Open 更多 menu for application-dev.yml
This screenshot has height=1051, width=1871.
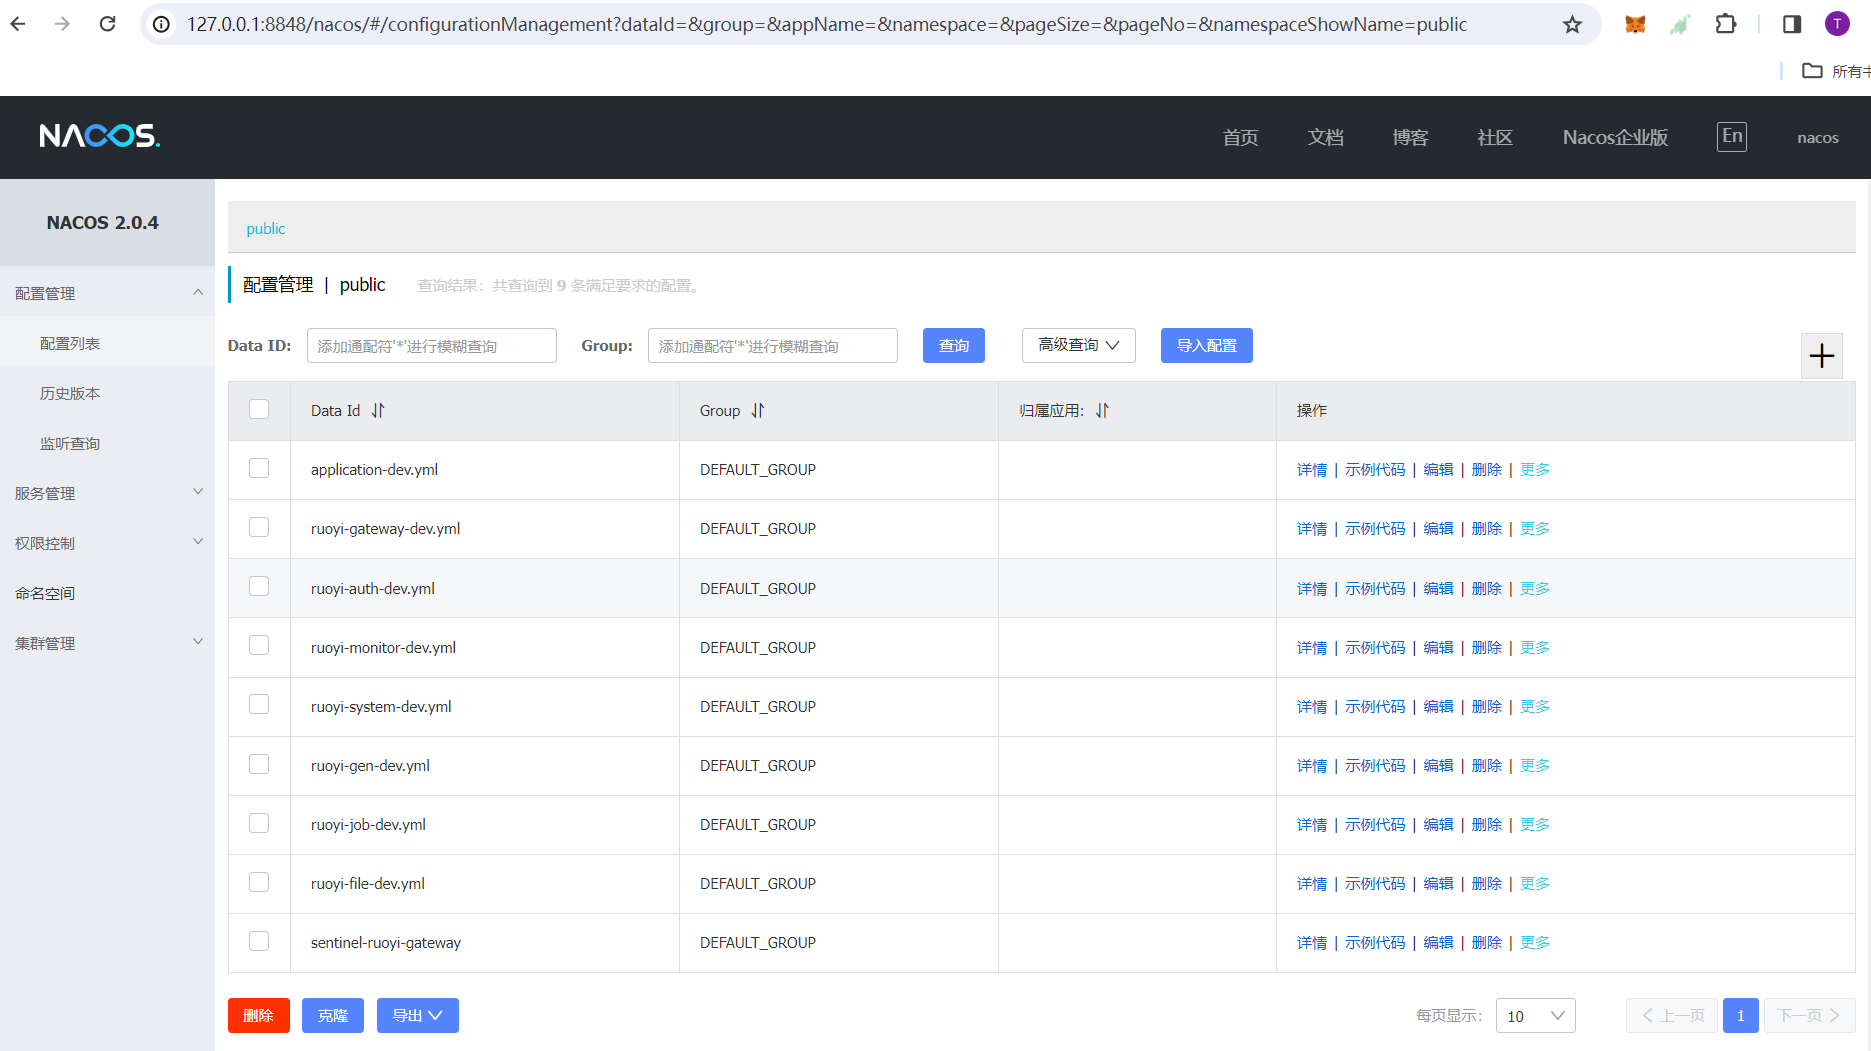(1535, 470)
